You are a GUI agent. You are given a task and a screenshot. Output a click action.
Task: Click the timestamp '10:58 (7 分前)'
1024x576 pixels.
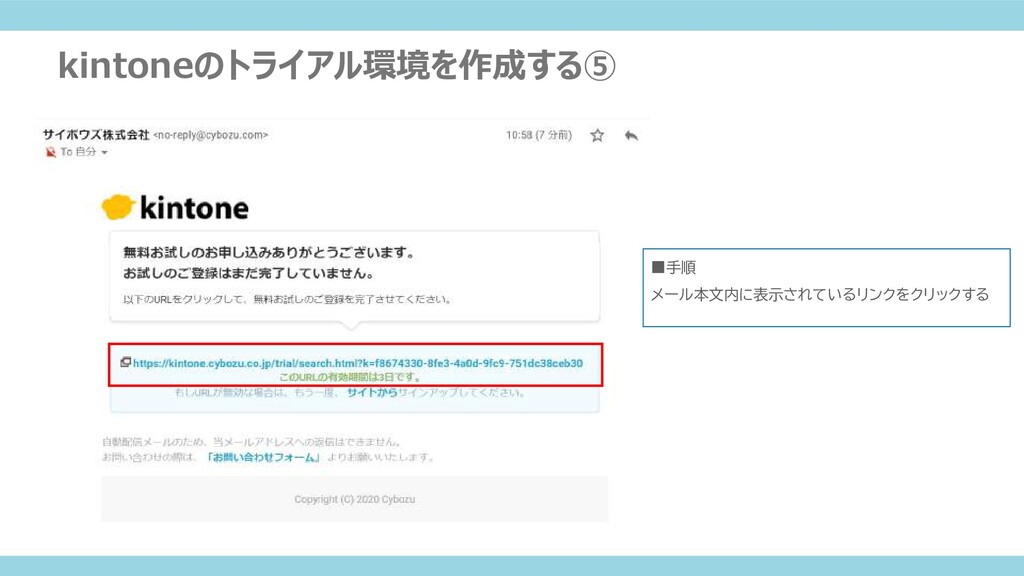click(x=539, y=135)
